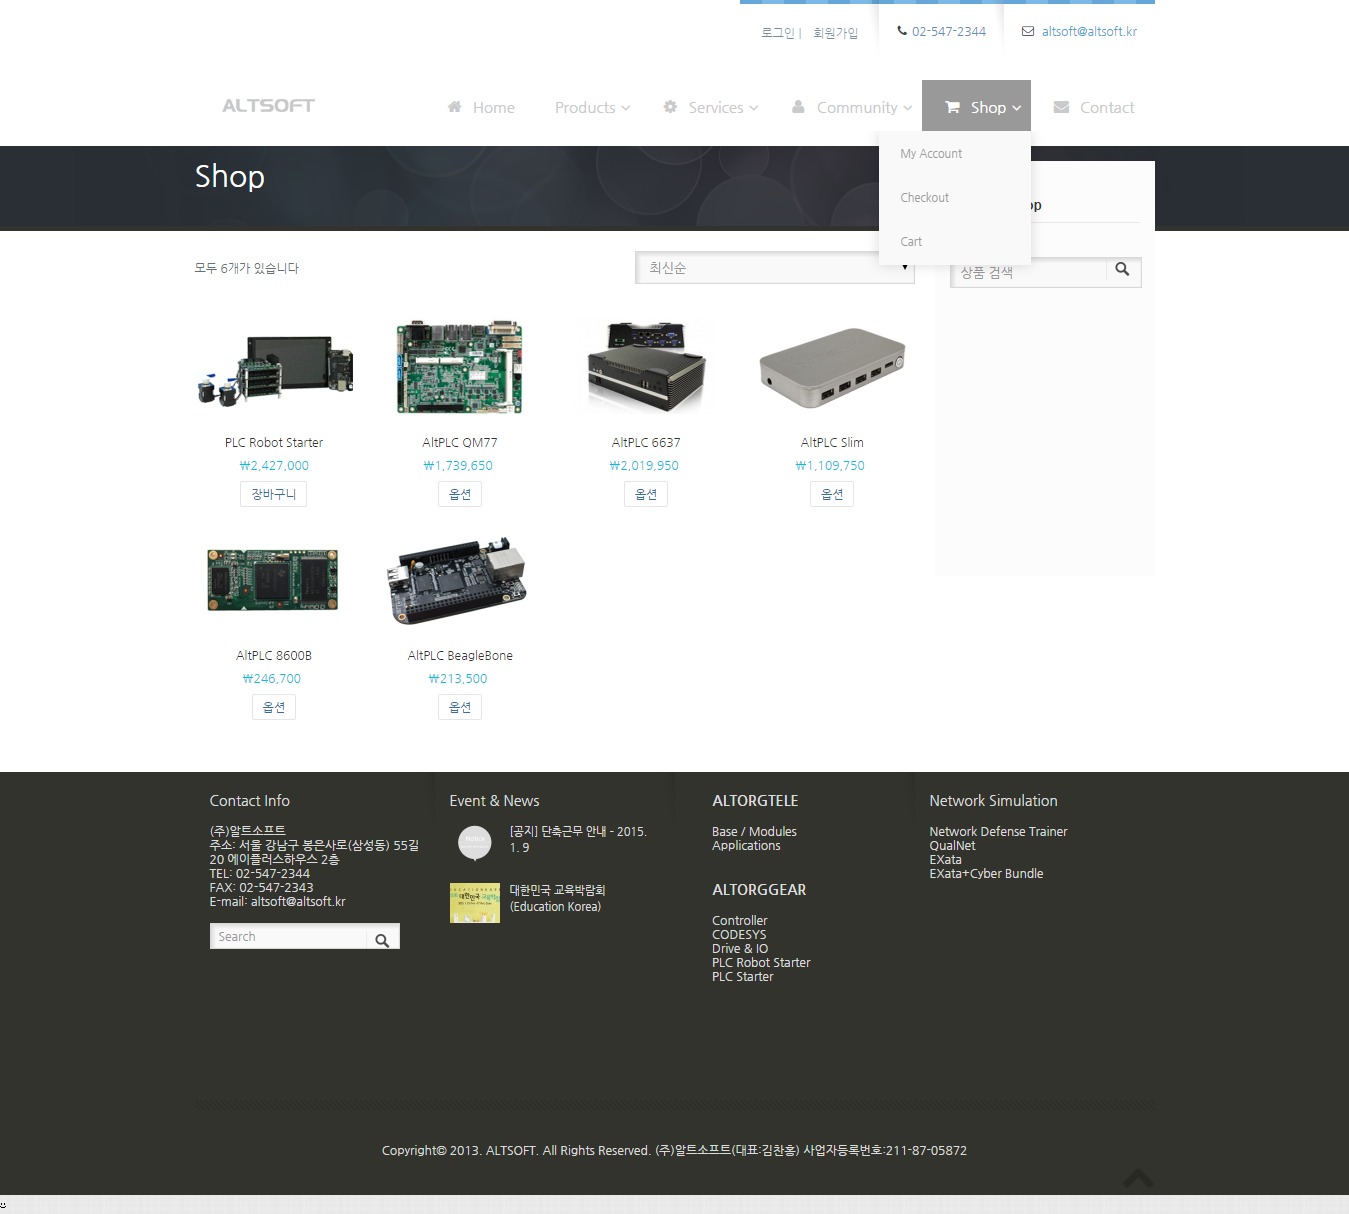Viewport: 1349px width, 1214px height.
Task: Click the product search magnifier icon
Action: (1122, 269)
